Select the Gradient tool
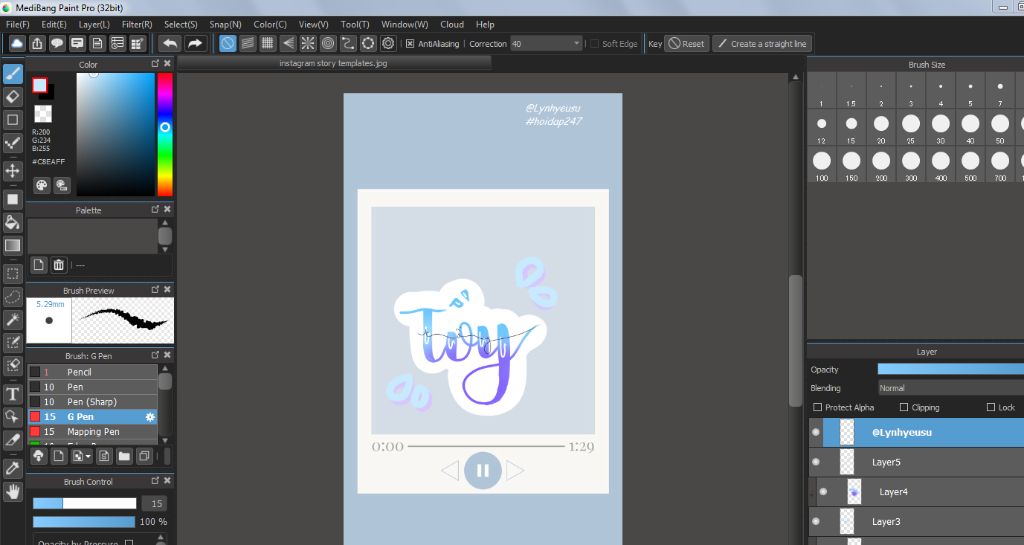 coord(12,245)
